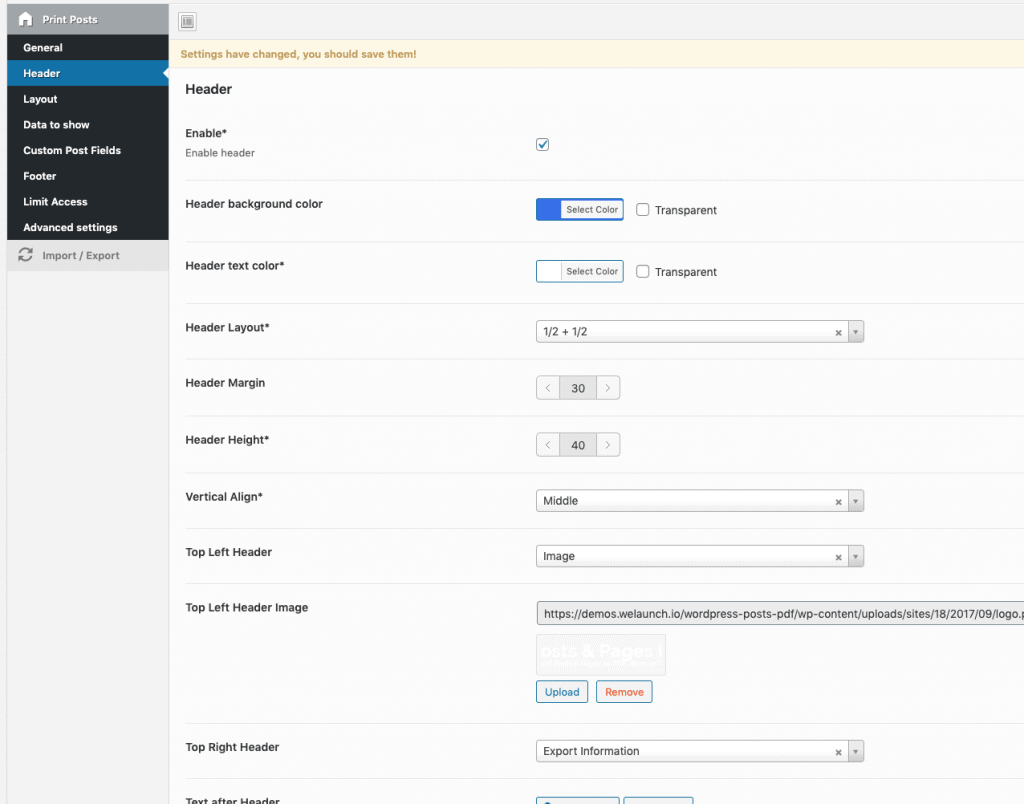This screenshot has height=804, width=1024.
Task: Click the Export Information combo box
Action: point(699,751)
